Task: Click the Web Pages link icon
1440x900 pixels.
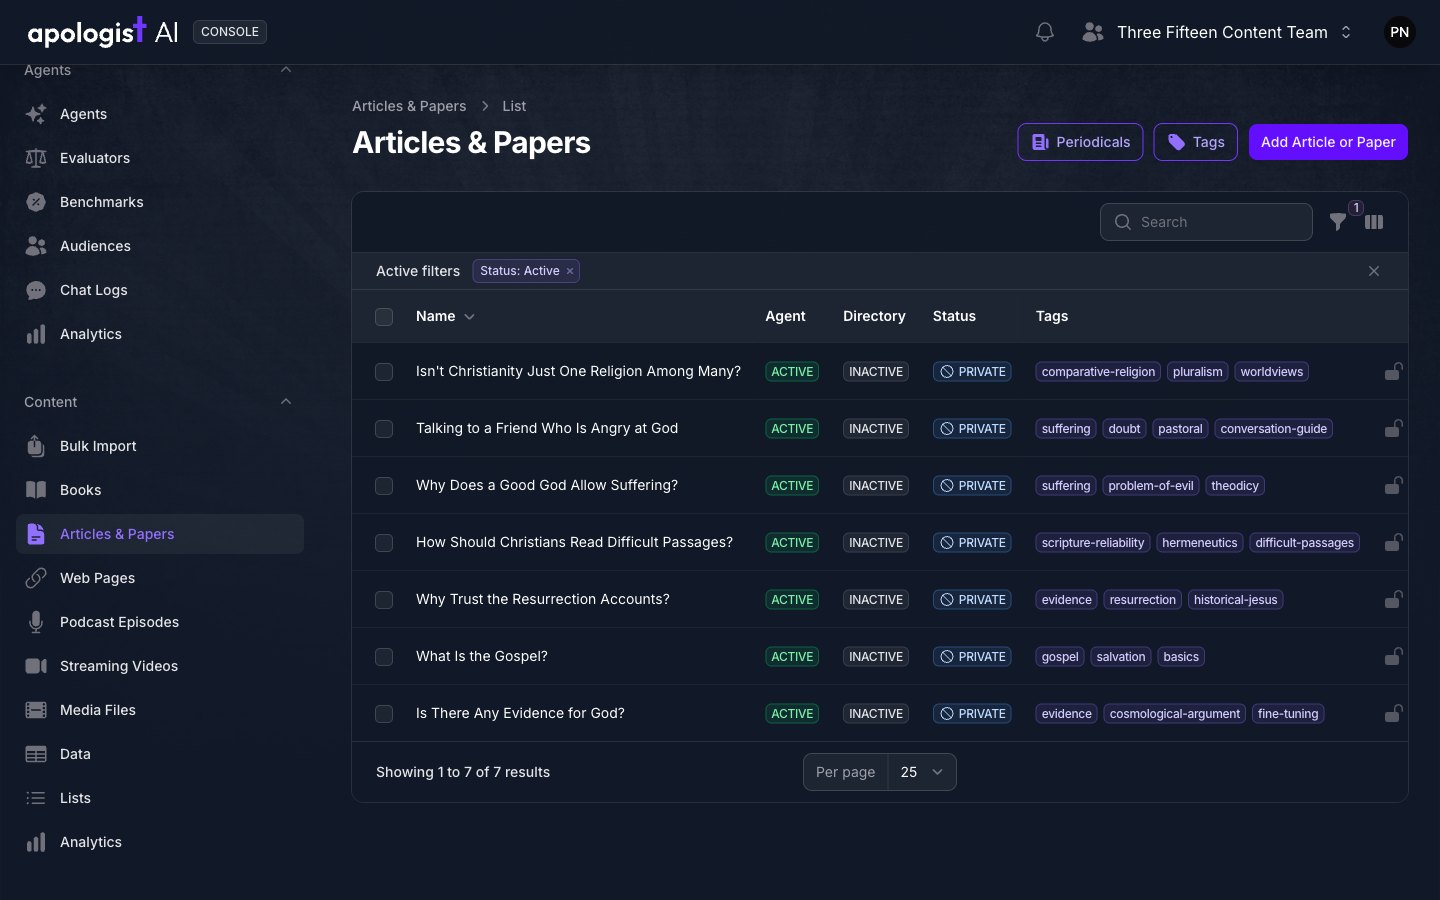Action: click(x=36, y=578)
